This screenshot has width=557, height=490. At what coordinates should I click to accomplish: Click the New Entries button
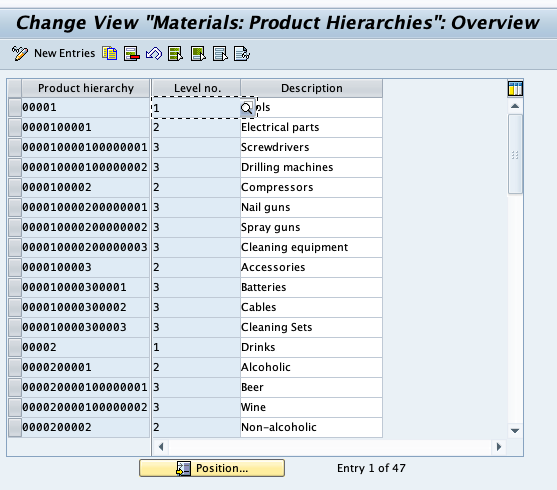point(65,53)
